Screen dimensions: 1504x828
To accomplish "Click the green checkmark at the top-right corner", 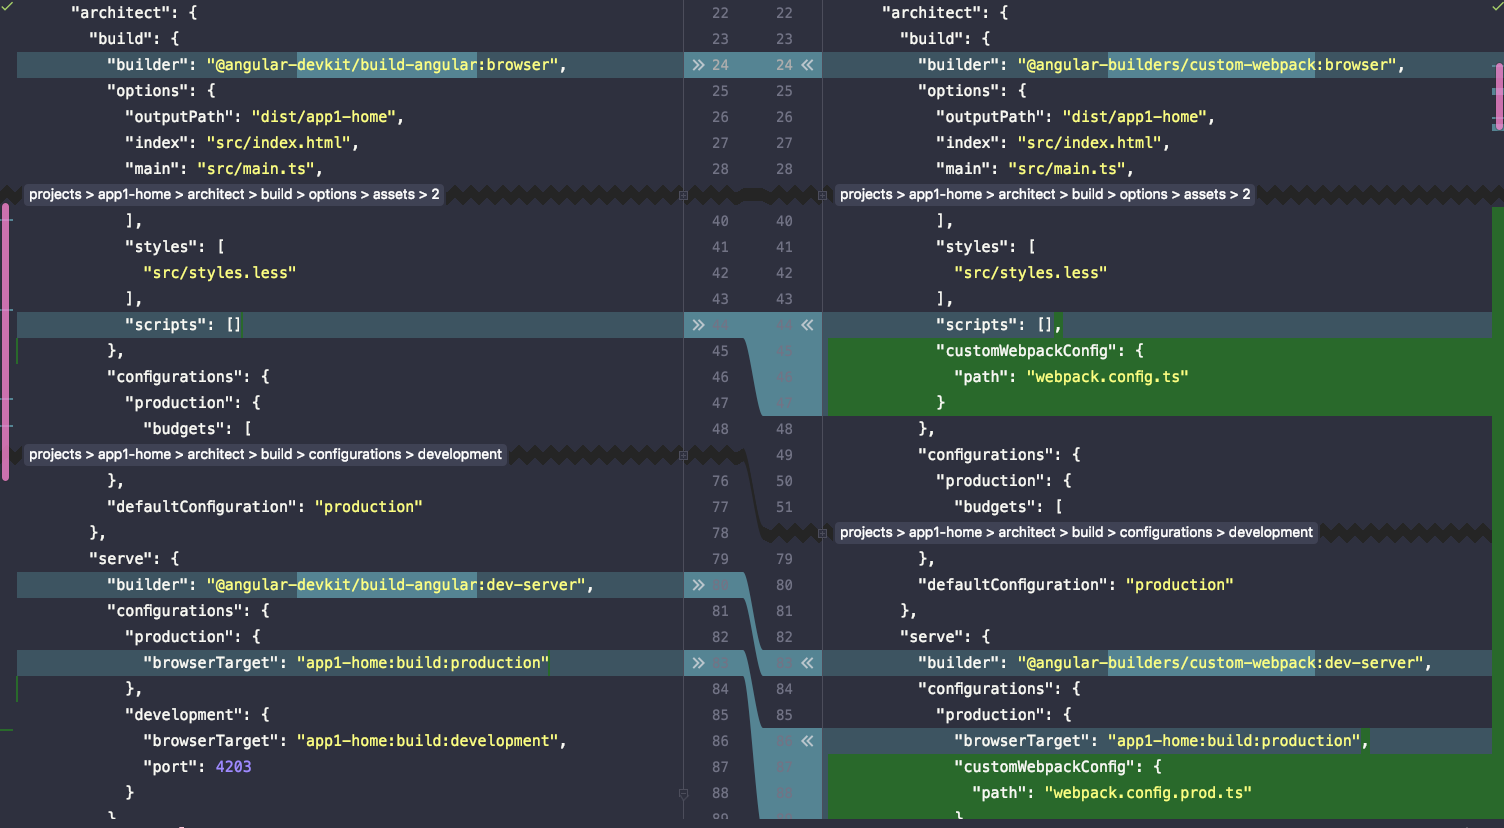I will (1495, 8).
